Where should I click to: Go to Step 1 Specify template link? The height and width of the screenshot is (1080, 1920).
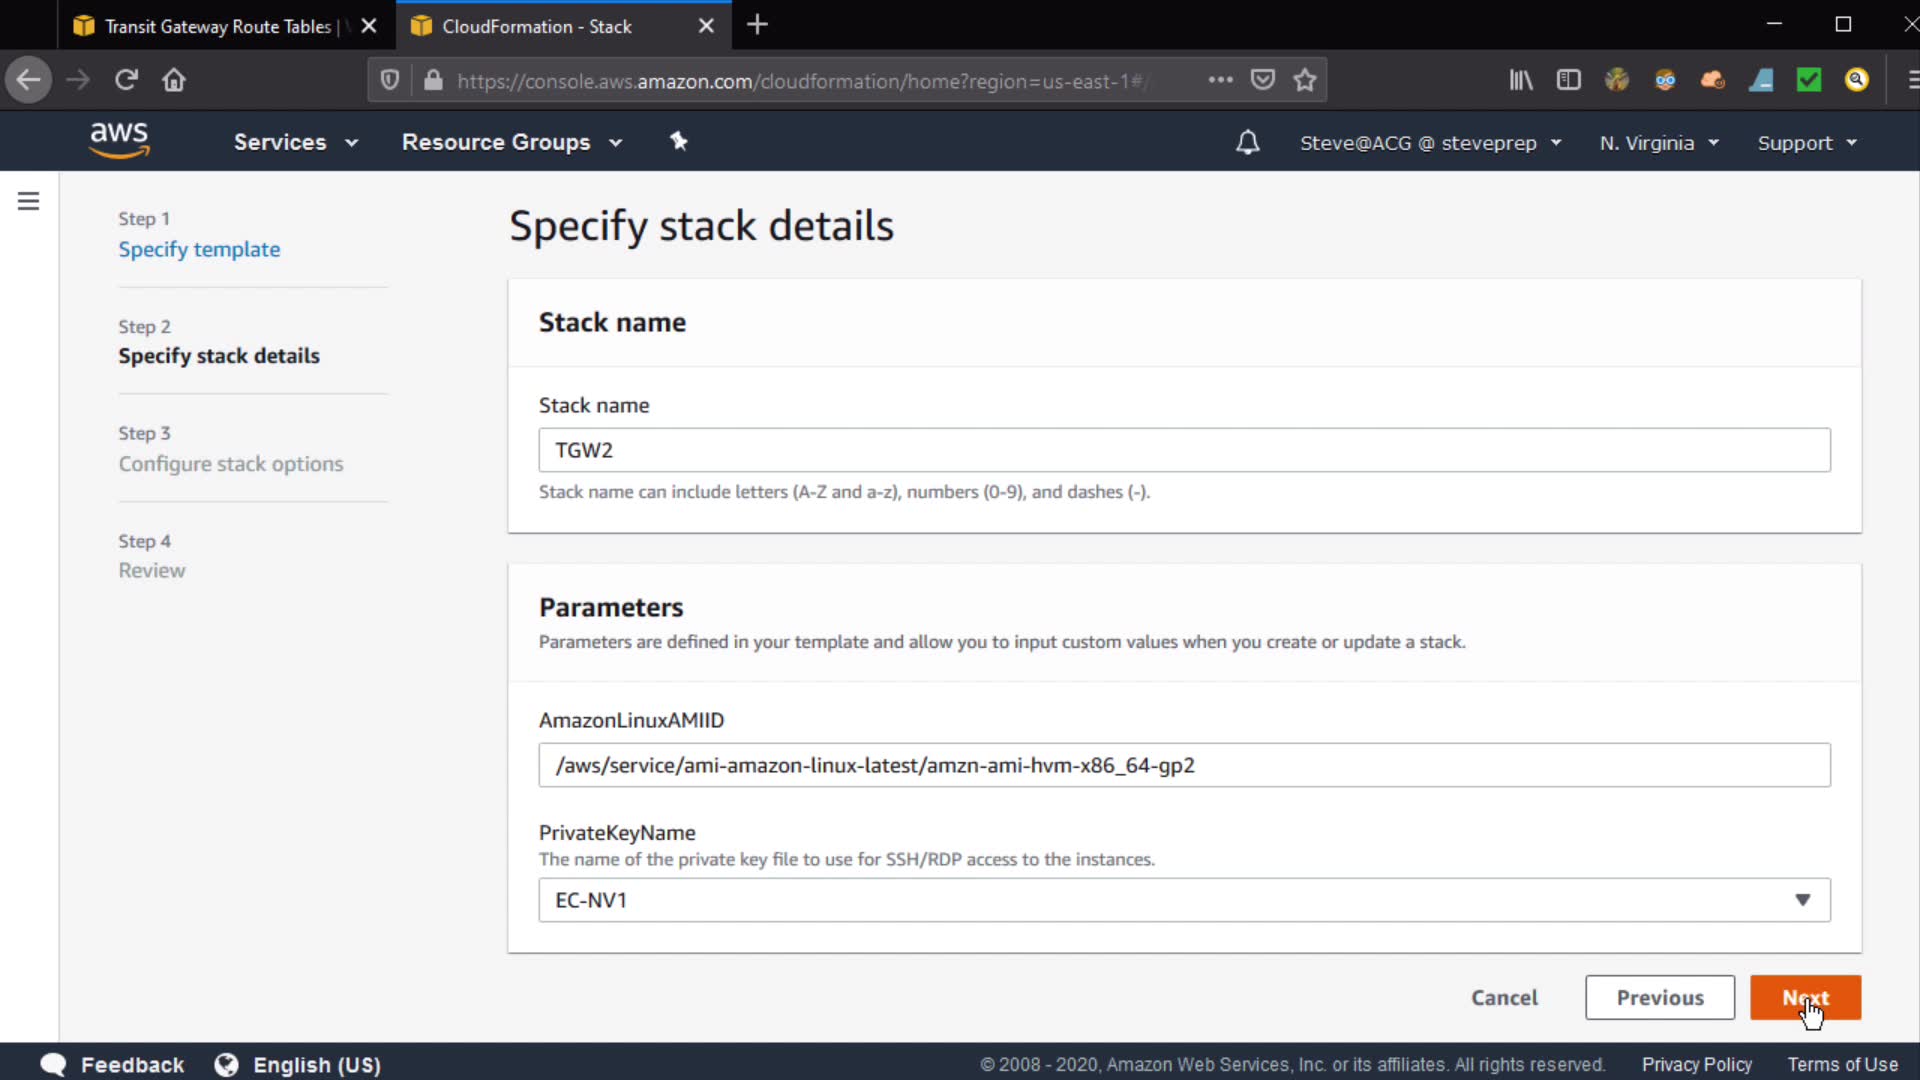(199, 249)
